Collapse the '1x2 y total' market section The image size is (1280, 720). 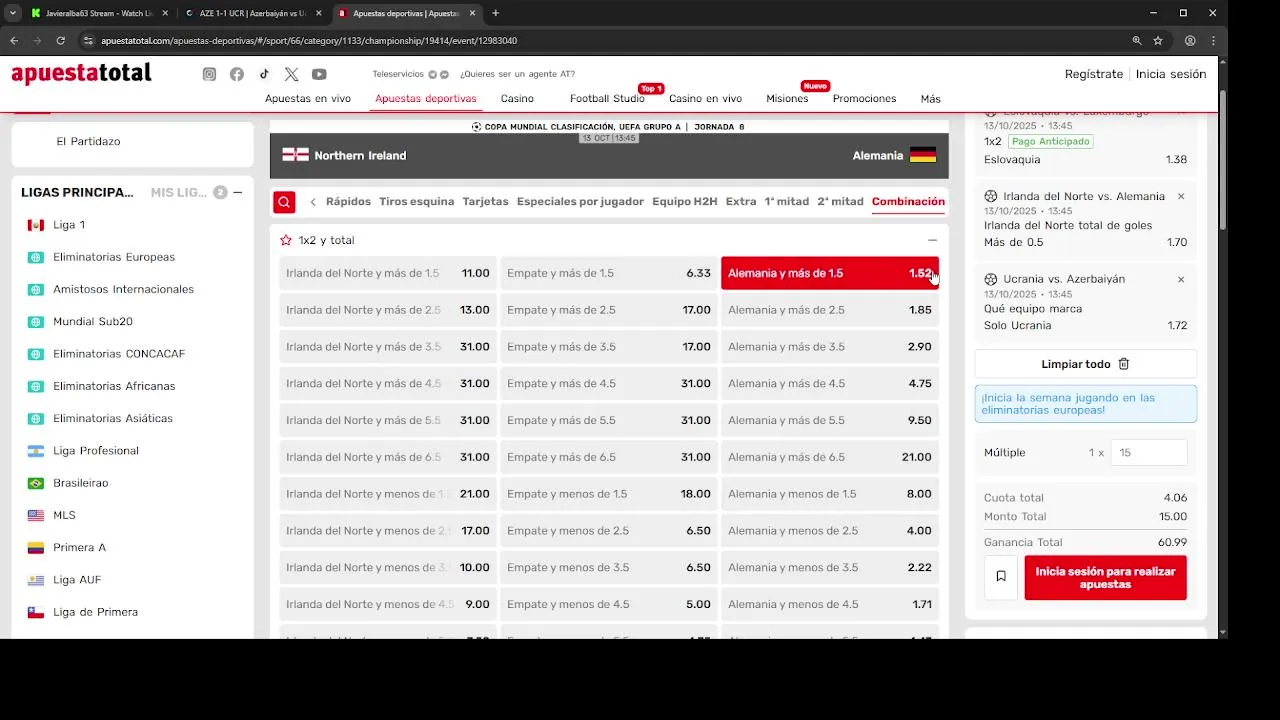click(x=932, y=240)
